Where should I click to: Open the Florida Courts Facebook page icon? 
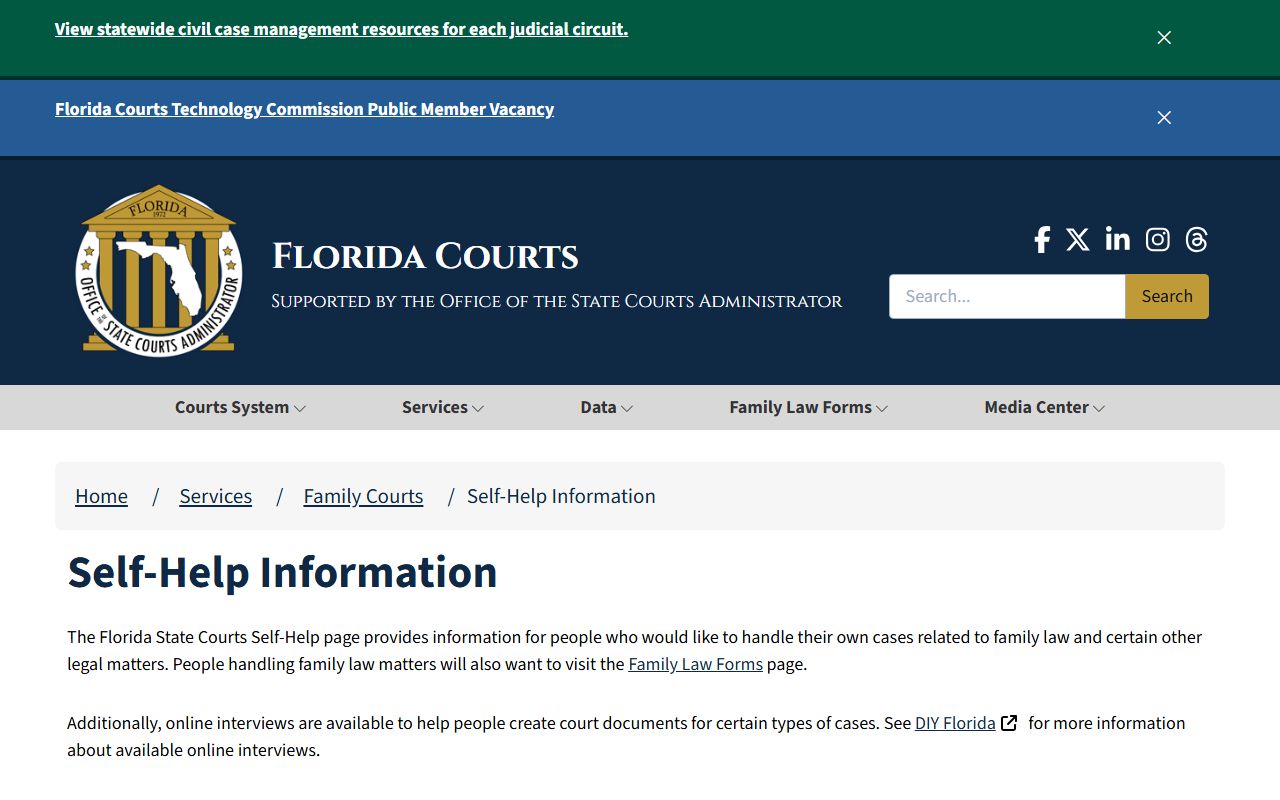[1042, 240]
